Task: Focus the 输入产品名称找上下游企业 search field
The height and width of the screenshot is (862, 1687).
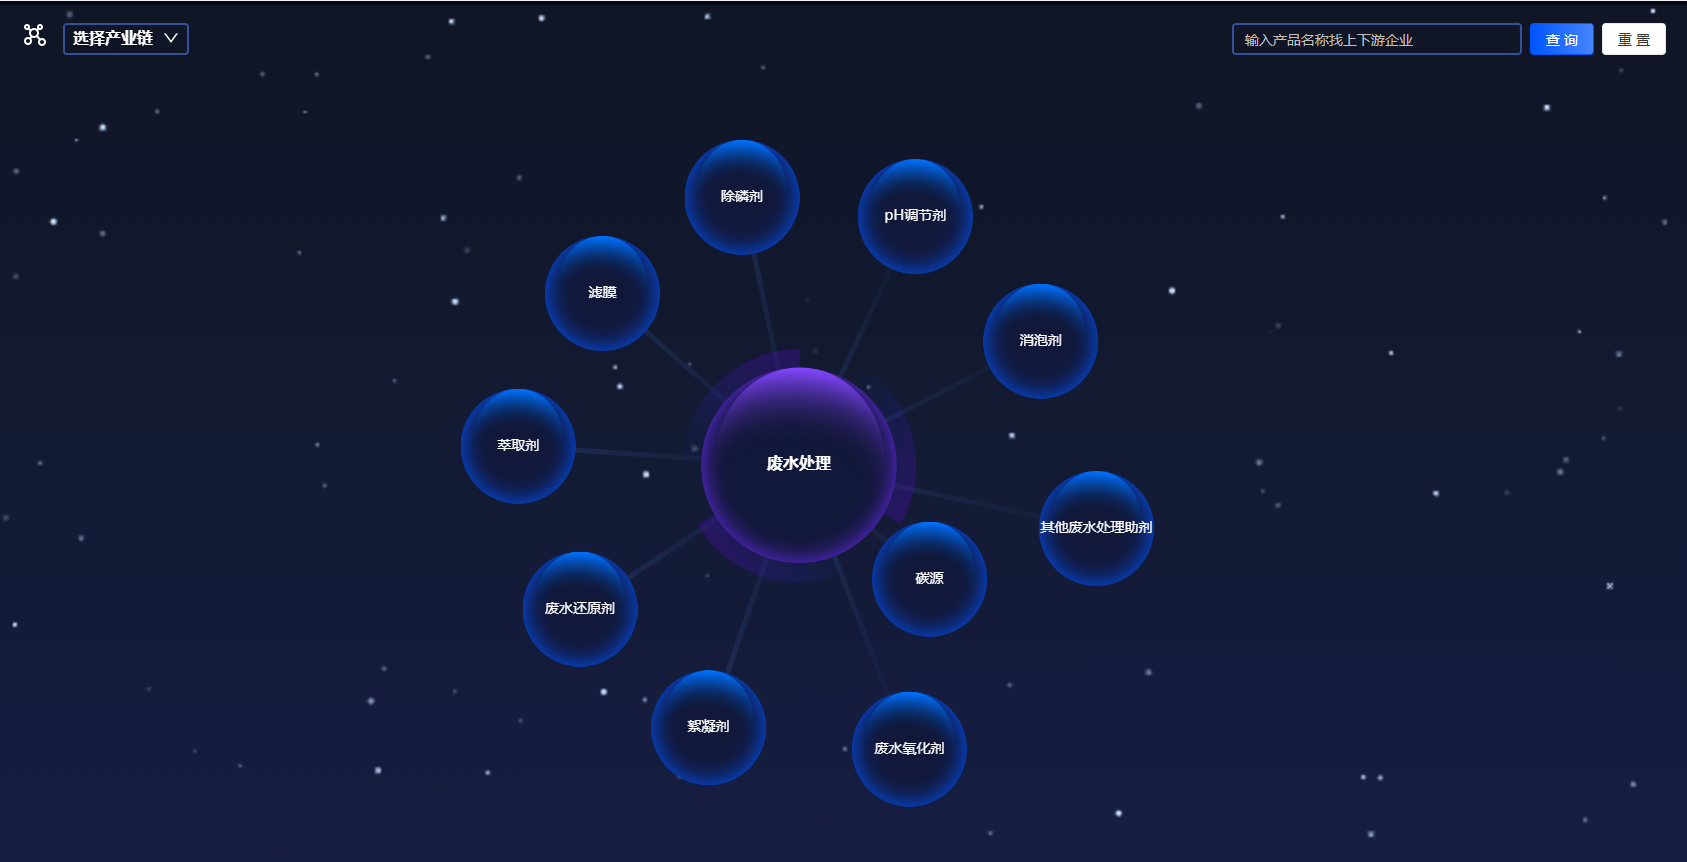Action: [1375, 40]
